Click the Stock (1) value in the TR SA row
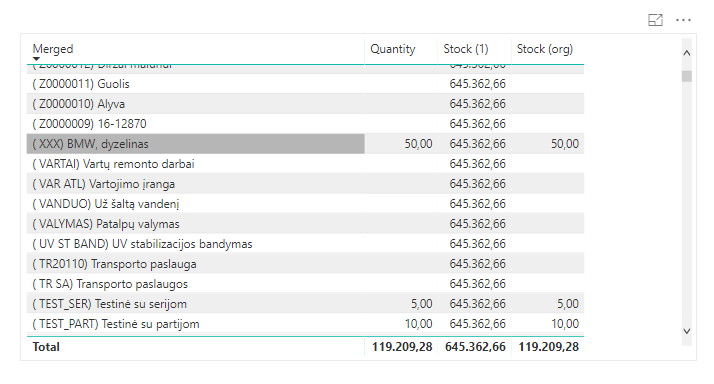714x384 pixels. coord(477,284)
